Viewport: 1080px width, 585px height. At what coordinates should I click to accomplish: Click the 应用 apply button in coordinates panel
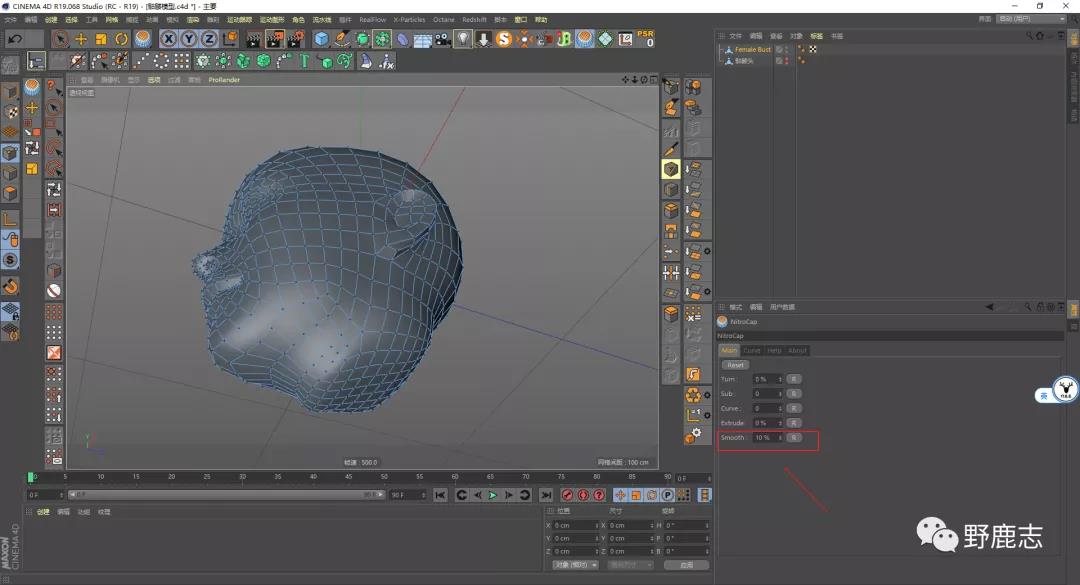[x=687, y=565]
